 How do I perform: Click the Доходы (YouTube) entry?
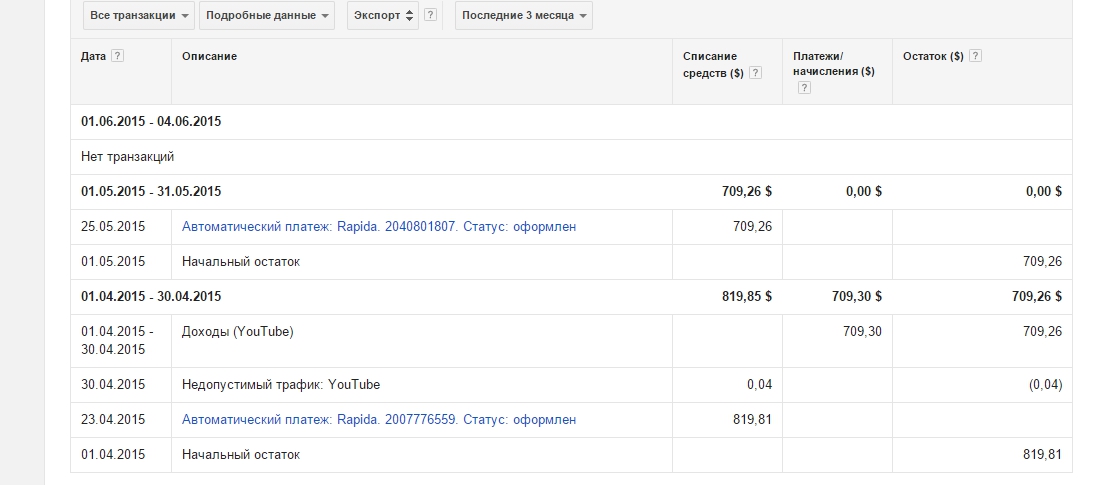click(x=237, y=332)
